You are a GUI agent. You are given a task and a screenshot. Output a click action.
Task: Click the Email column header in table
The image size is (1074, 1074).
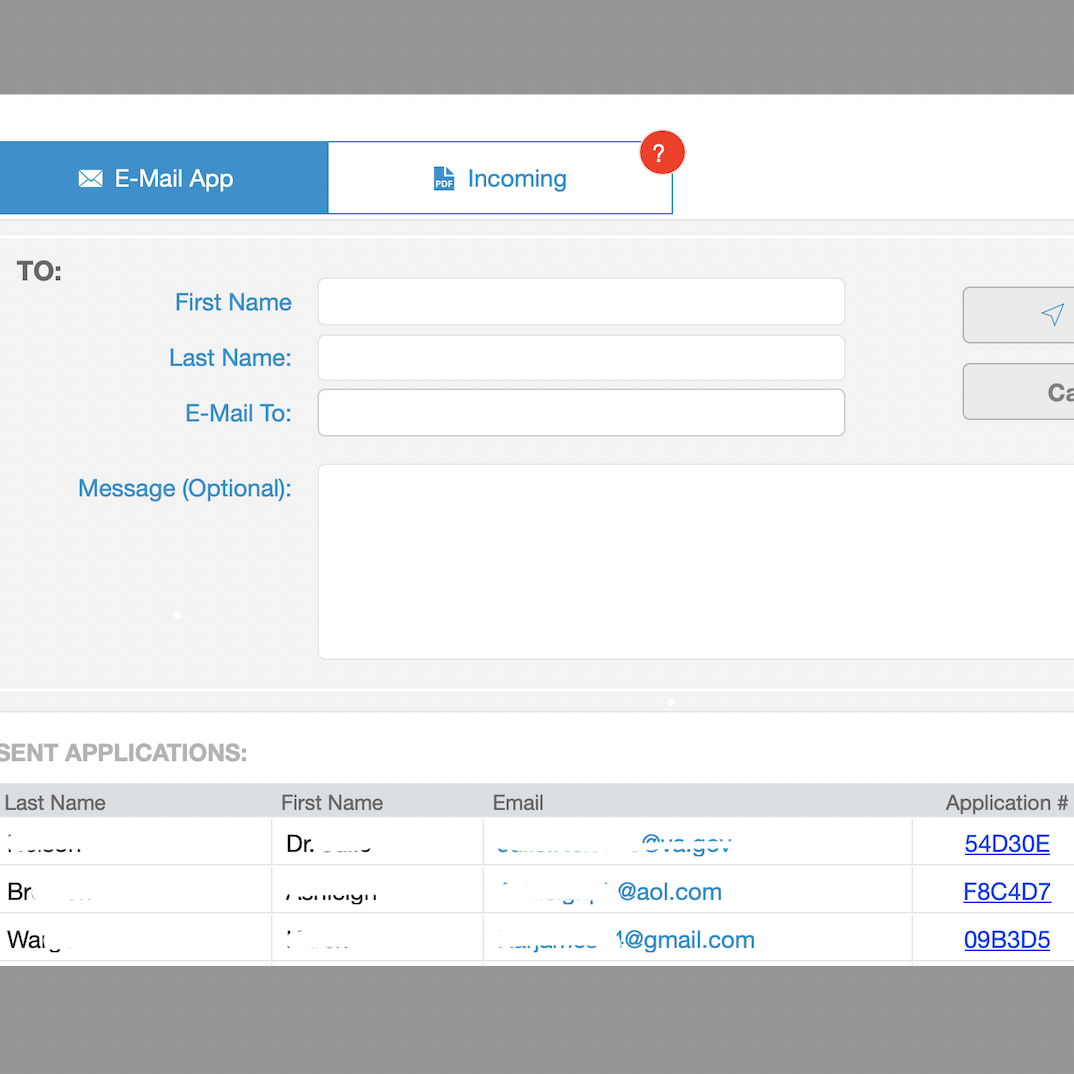tap(518, 803)
